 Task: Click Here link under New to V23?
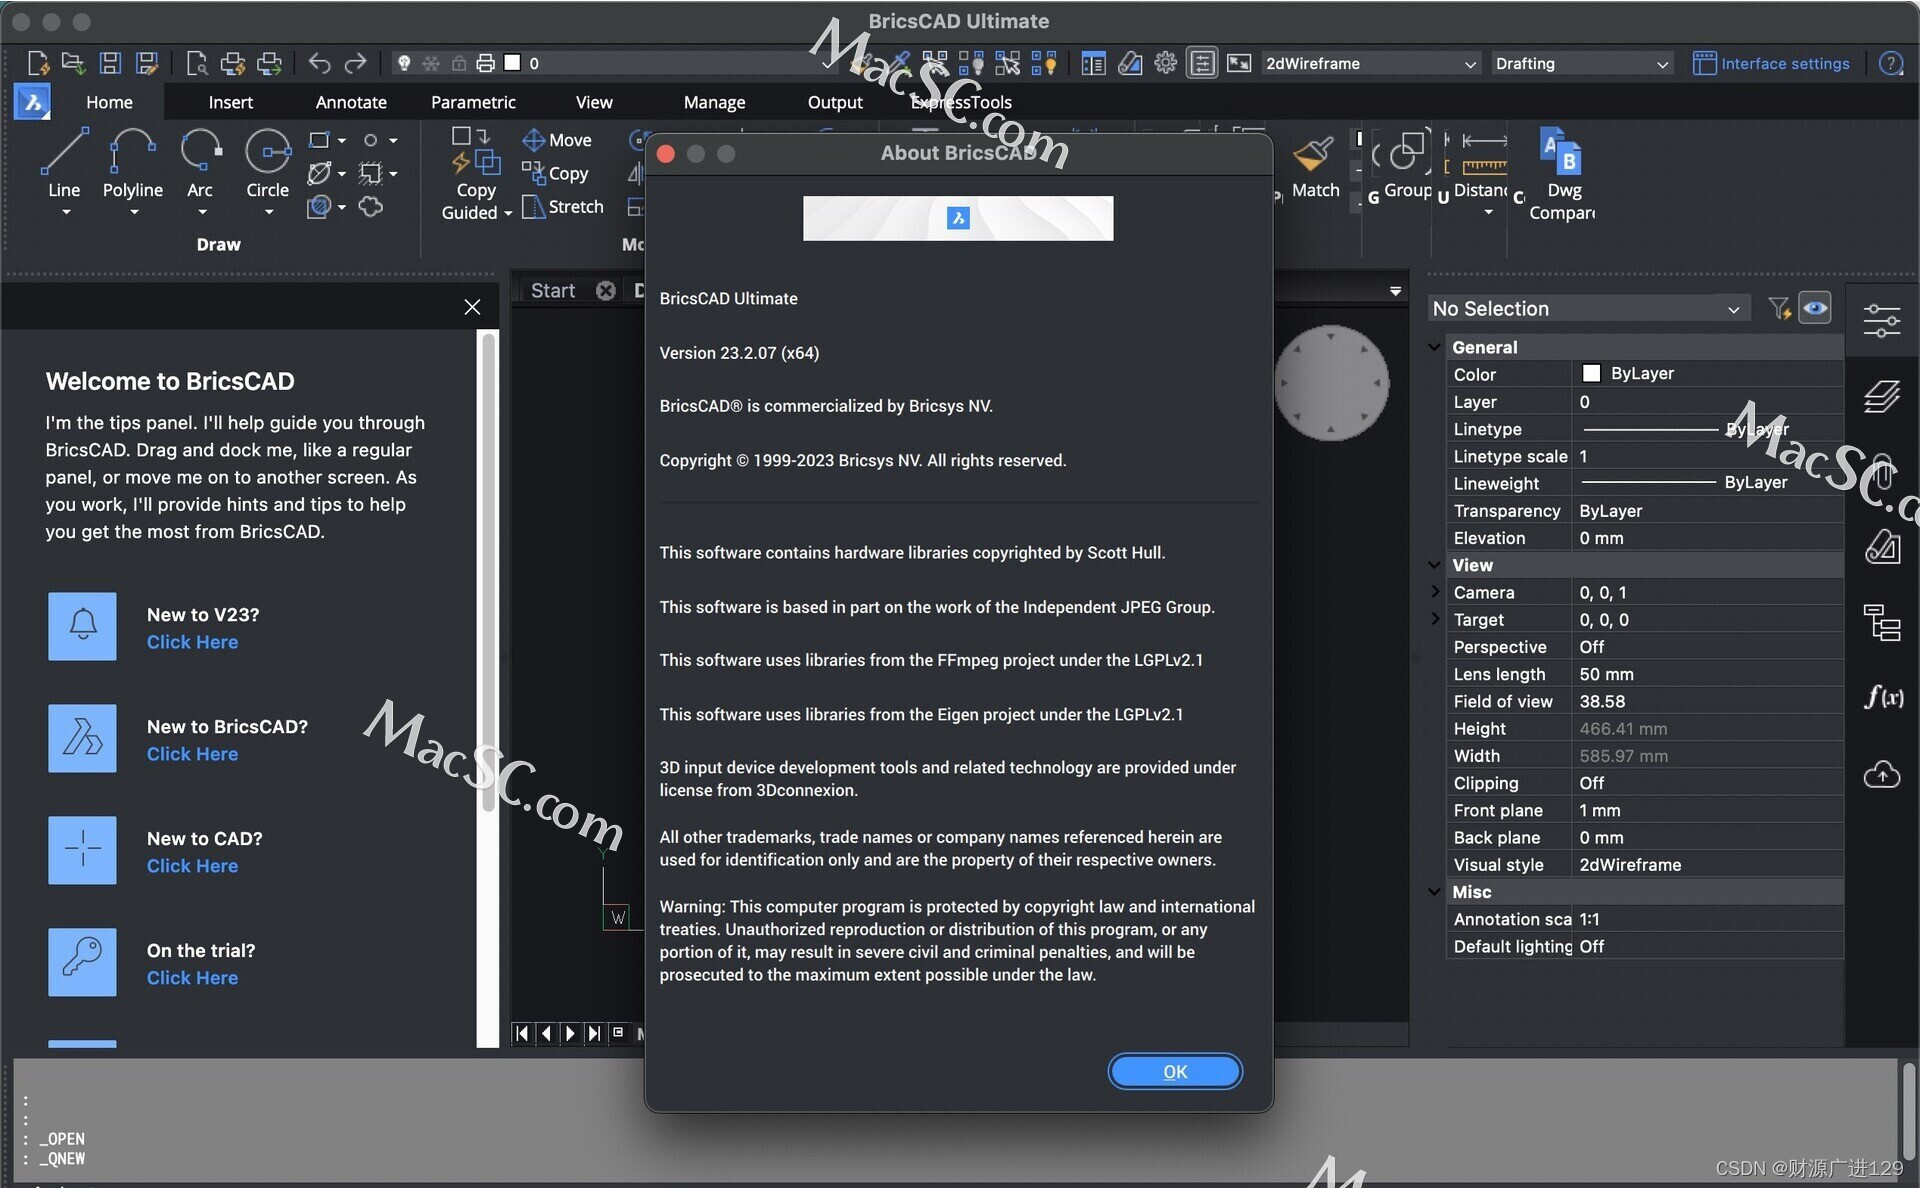pyautogui.click(x=192, y=642)
